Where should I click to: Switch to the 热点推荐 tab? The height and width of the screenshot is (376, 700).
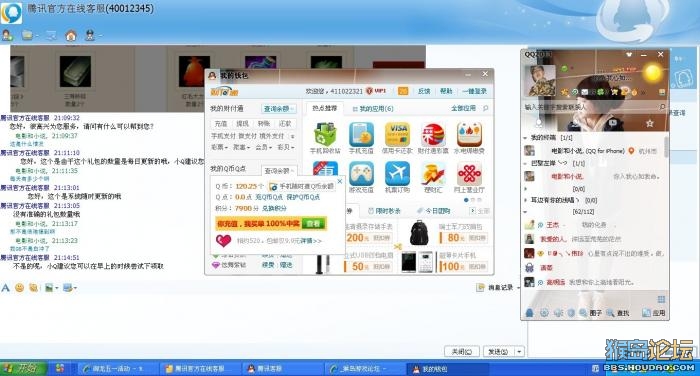pyautogui.click(x=325, y=109)
